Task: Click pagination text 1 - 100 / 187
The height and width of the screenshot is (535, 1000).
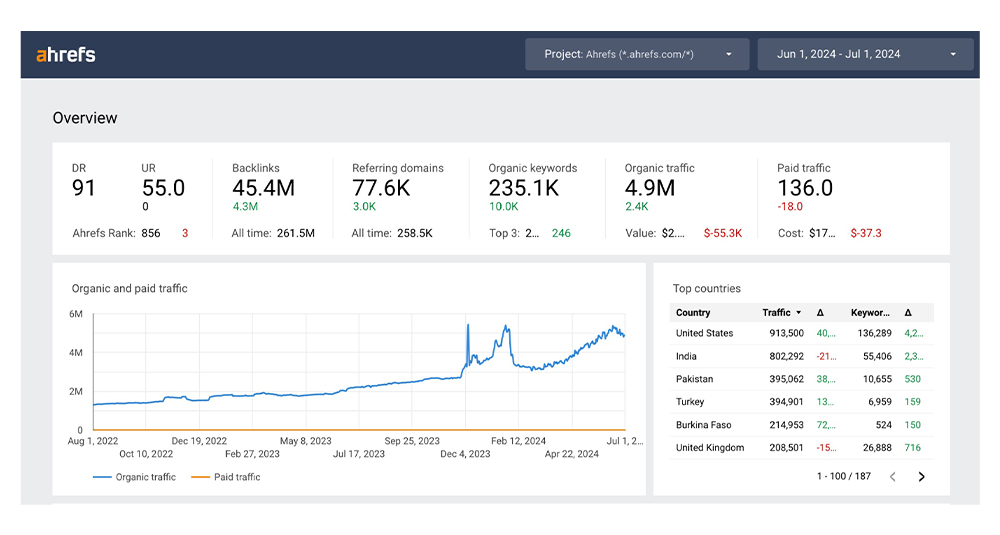Action: 844,476
